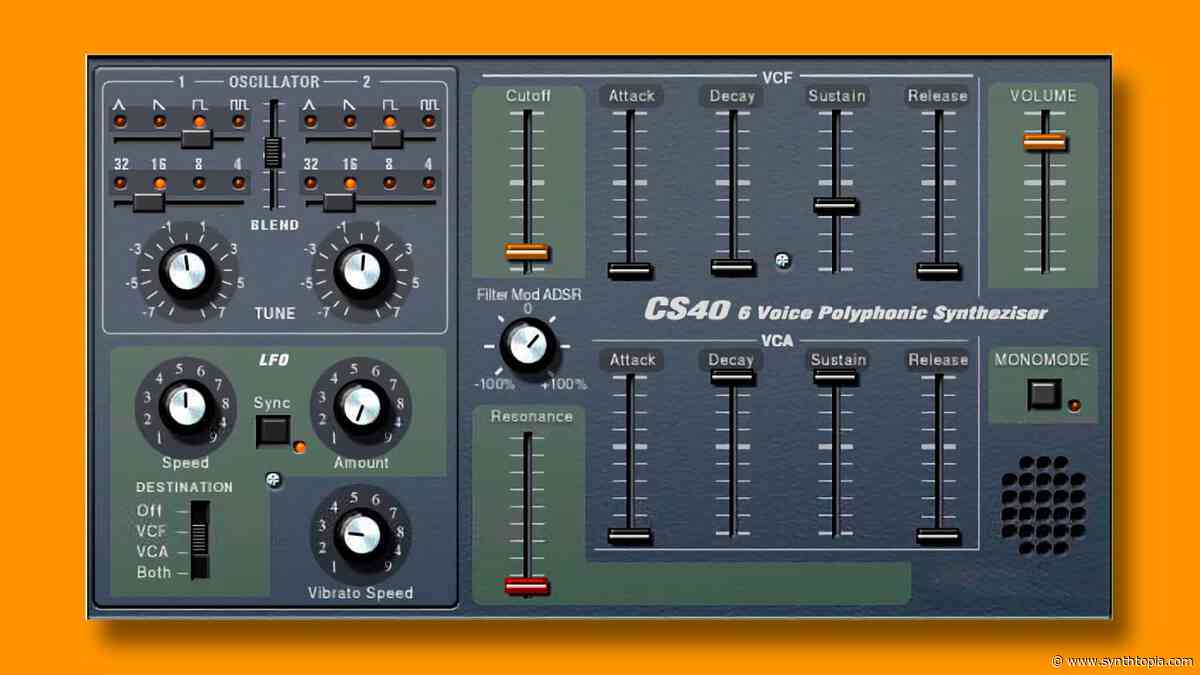The image size is (1200, 675).
Task: Set LFO destination to Off
Action: tap(150, 510)
